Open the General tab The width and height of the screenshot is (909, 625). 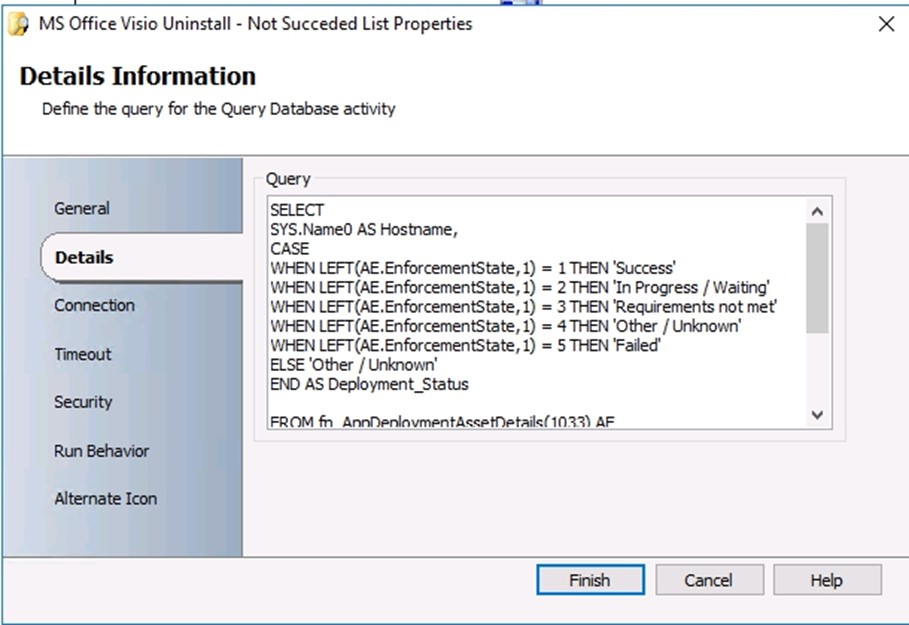coord(82,209)
